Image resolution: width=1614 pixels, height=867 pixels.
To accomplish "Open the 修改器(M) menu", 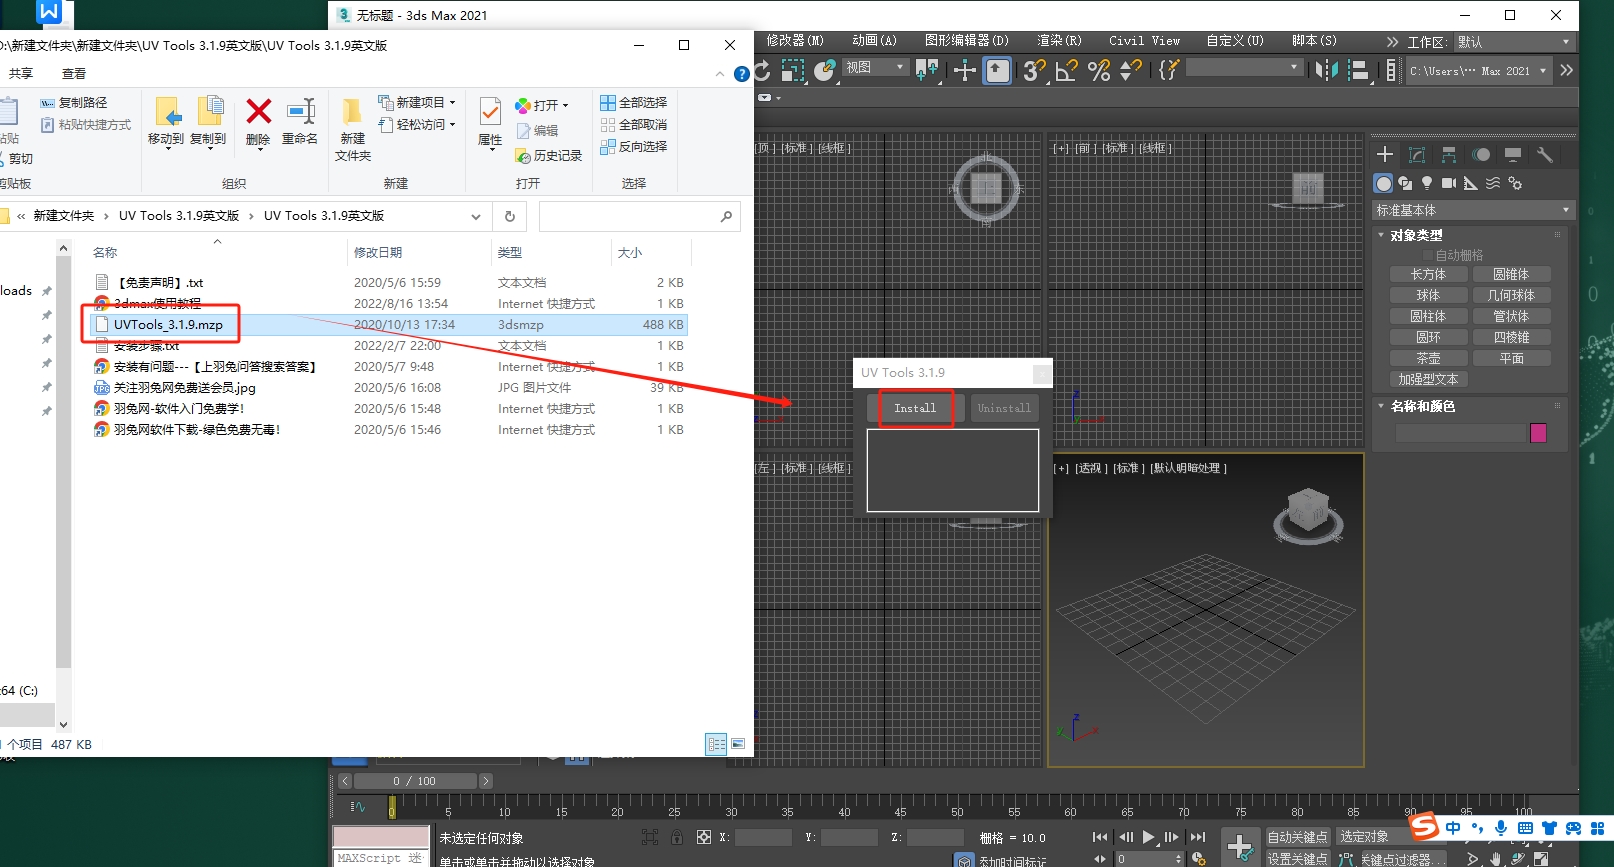I will (x=795, y=41).
